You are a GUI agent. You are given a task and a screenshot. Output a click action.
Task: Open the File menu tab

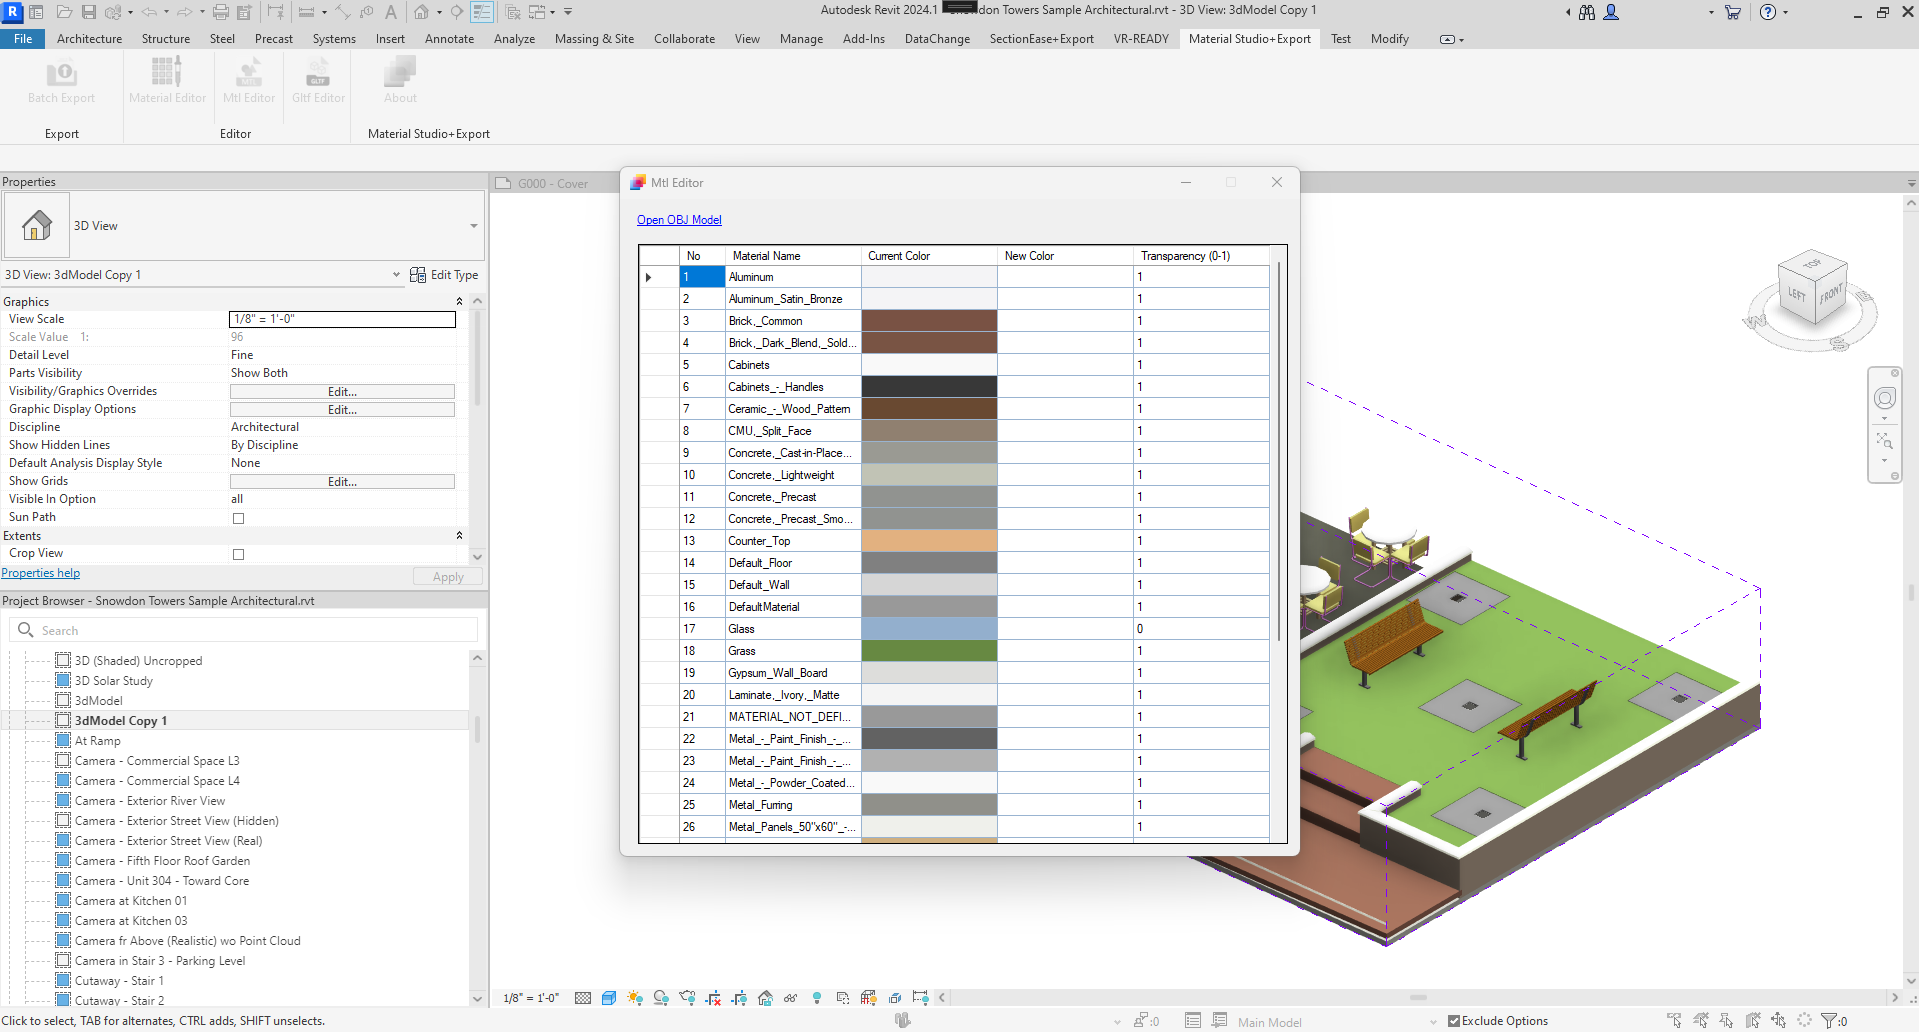23,39
